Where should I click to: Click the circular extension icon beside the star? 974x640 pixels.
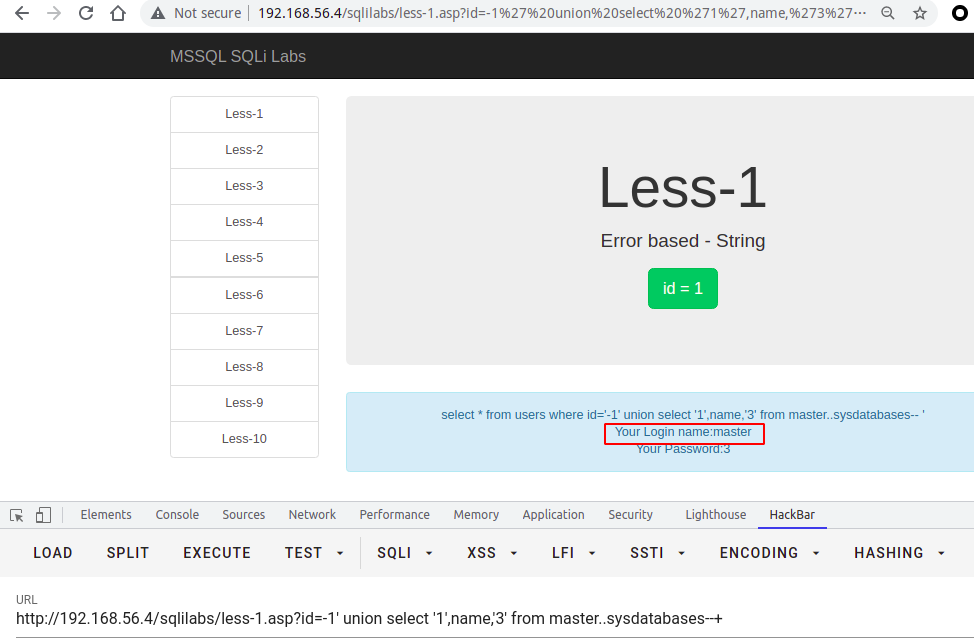tap(960, 13)
